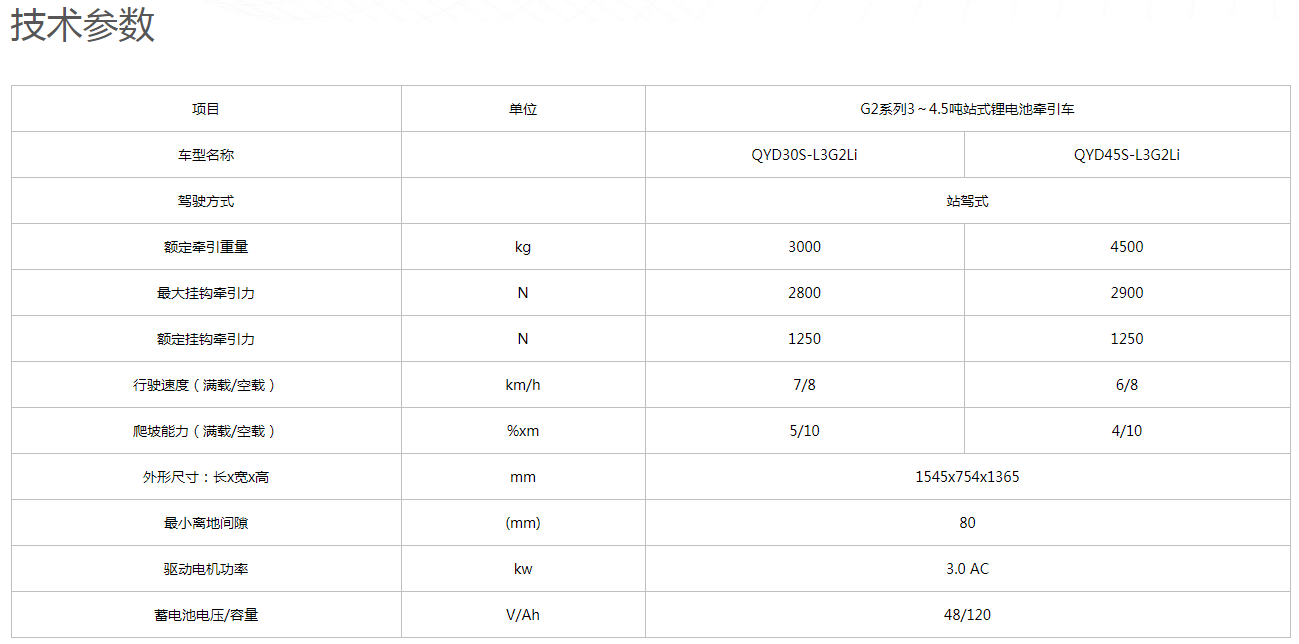
Task: Click the QYD30S-L3G2Li model name cell
Action: [x=804, y=155]
